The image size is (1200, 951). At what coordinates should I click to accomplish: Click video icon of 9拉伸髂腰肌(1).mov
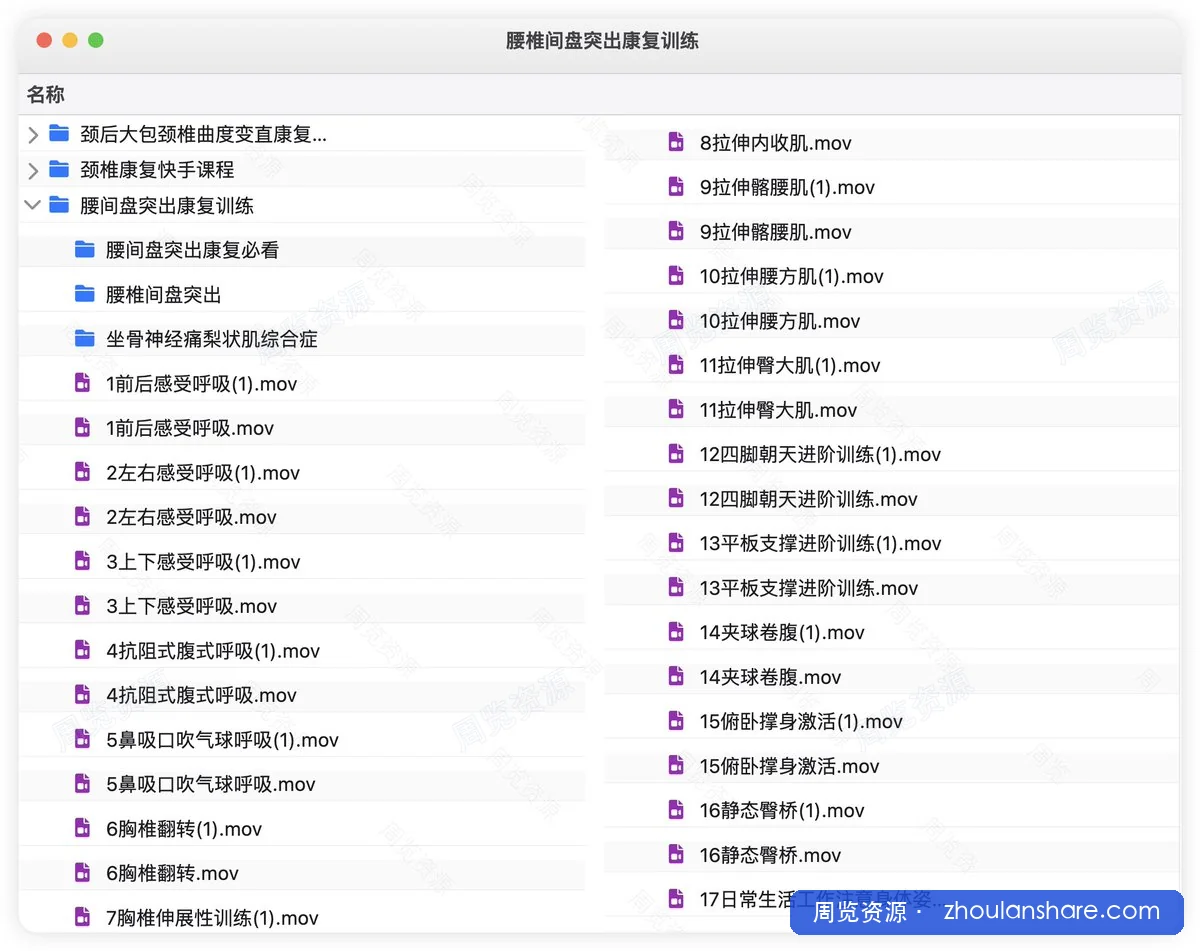pos(677,187)
